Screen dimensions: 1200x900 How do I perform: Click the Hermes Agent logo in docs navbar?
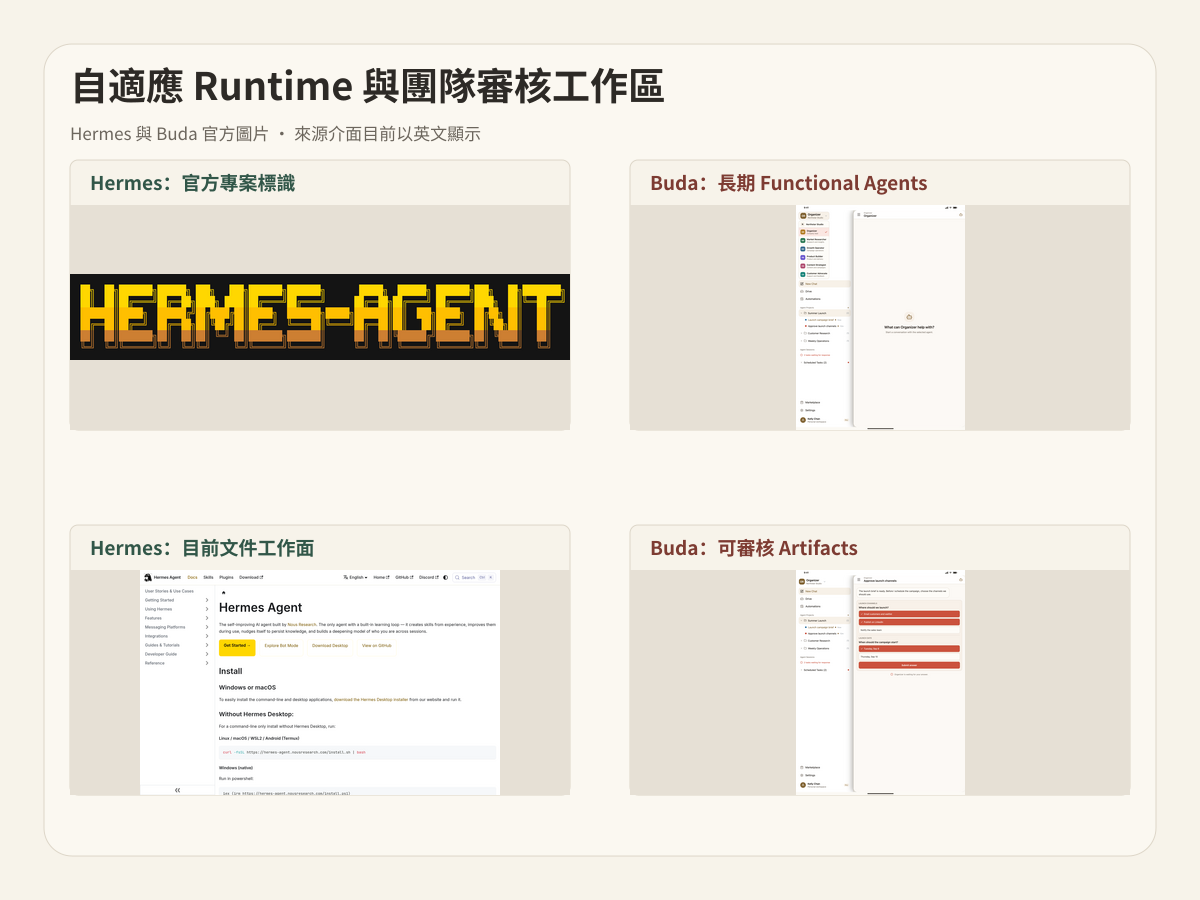(x=162, y=577)
